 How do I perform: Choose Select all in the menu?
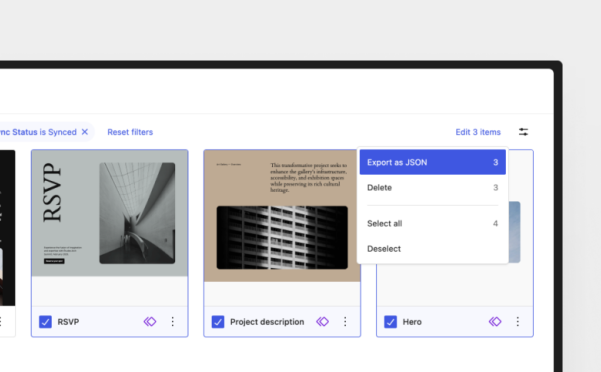[x=432, y=223]
